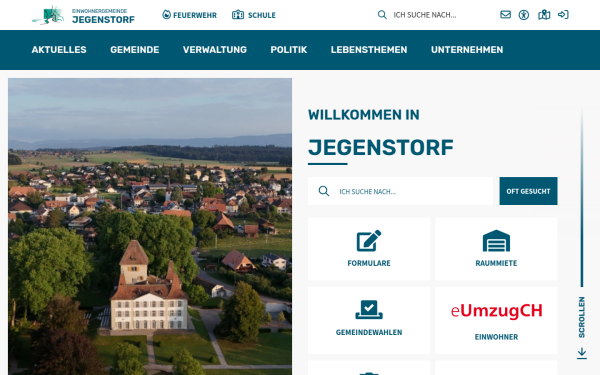
Task: Focus the main 'Ich suche nach...' search box
Action: [x=400, y=191]
